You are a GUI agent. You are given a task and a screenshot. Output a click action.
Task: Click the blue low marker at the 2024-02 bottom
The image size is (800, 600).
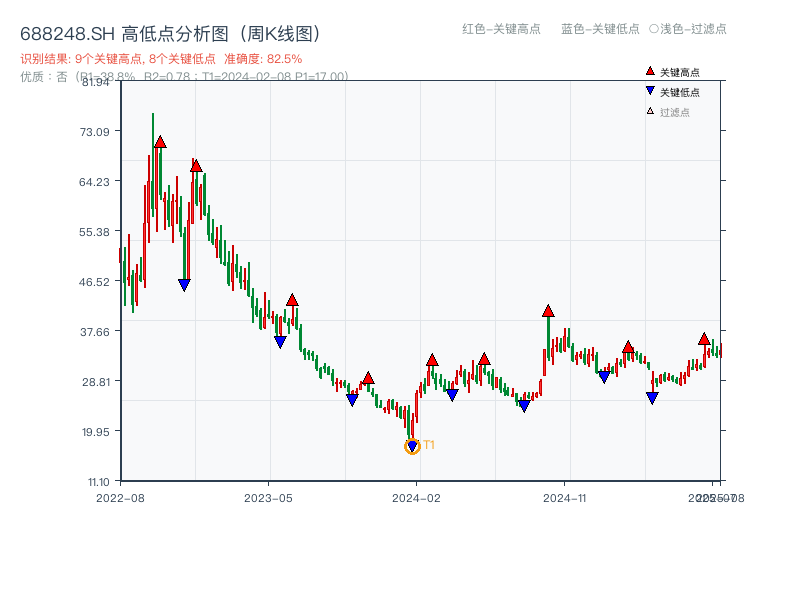tap(411, 443)
